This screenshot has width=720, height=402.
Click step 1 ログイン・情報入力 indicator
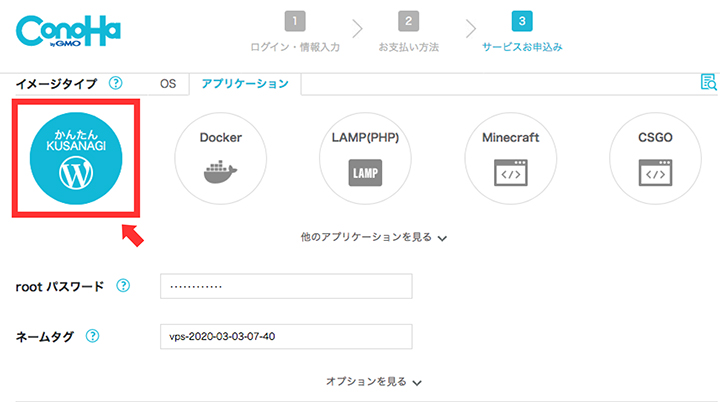click(x=295, y=32)
